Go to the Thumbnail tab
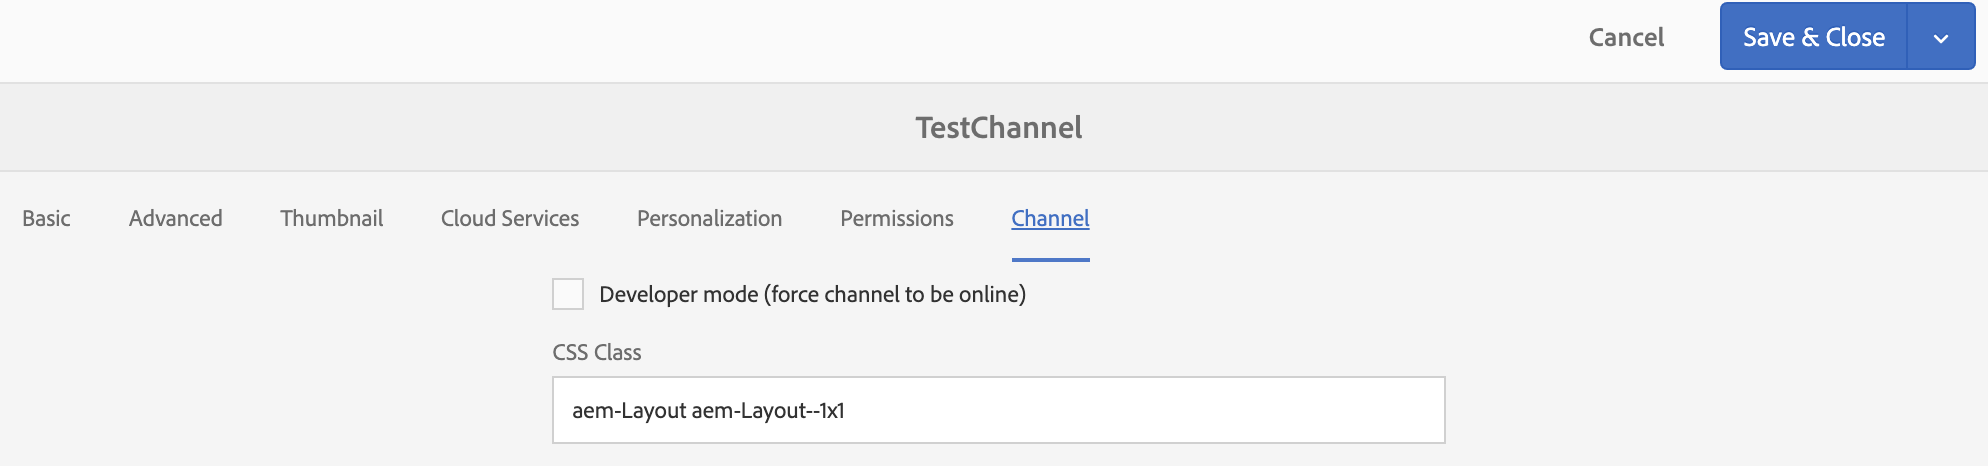Viewport: 1988px width, 466px height. [331, 218]
